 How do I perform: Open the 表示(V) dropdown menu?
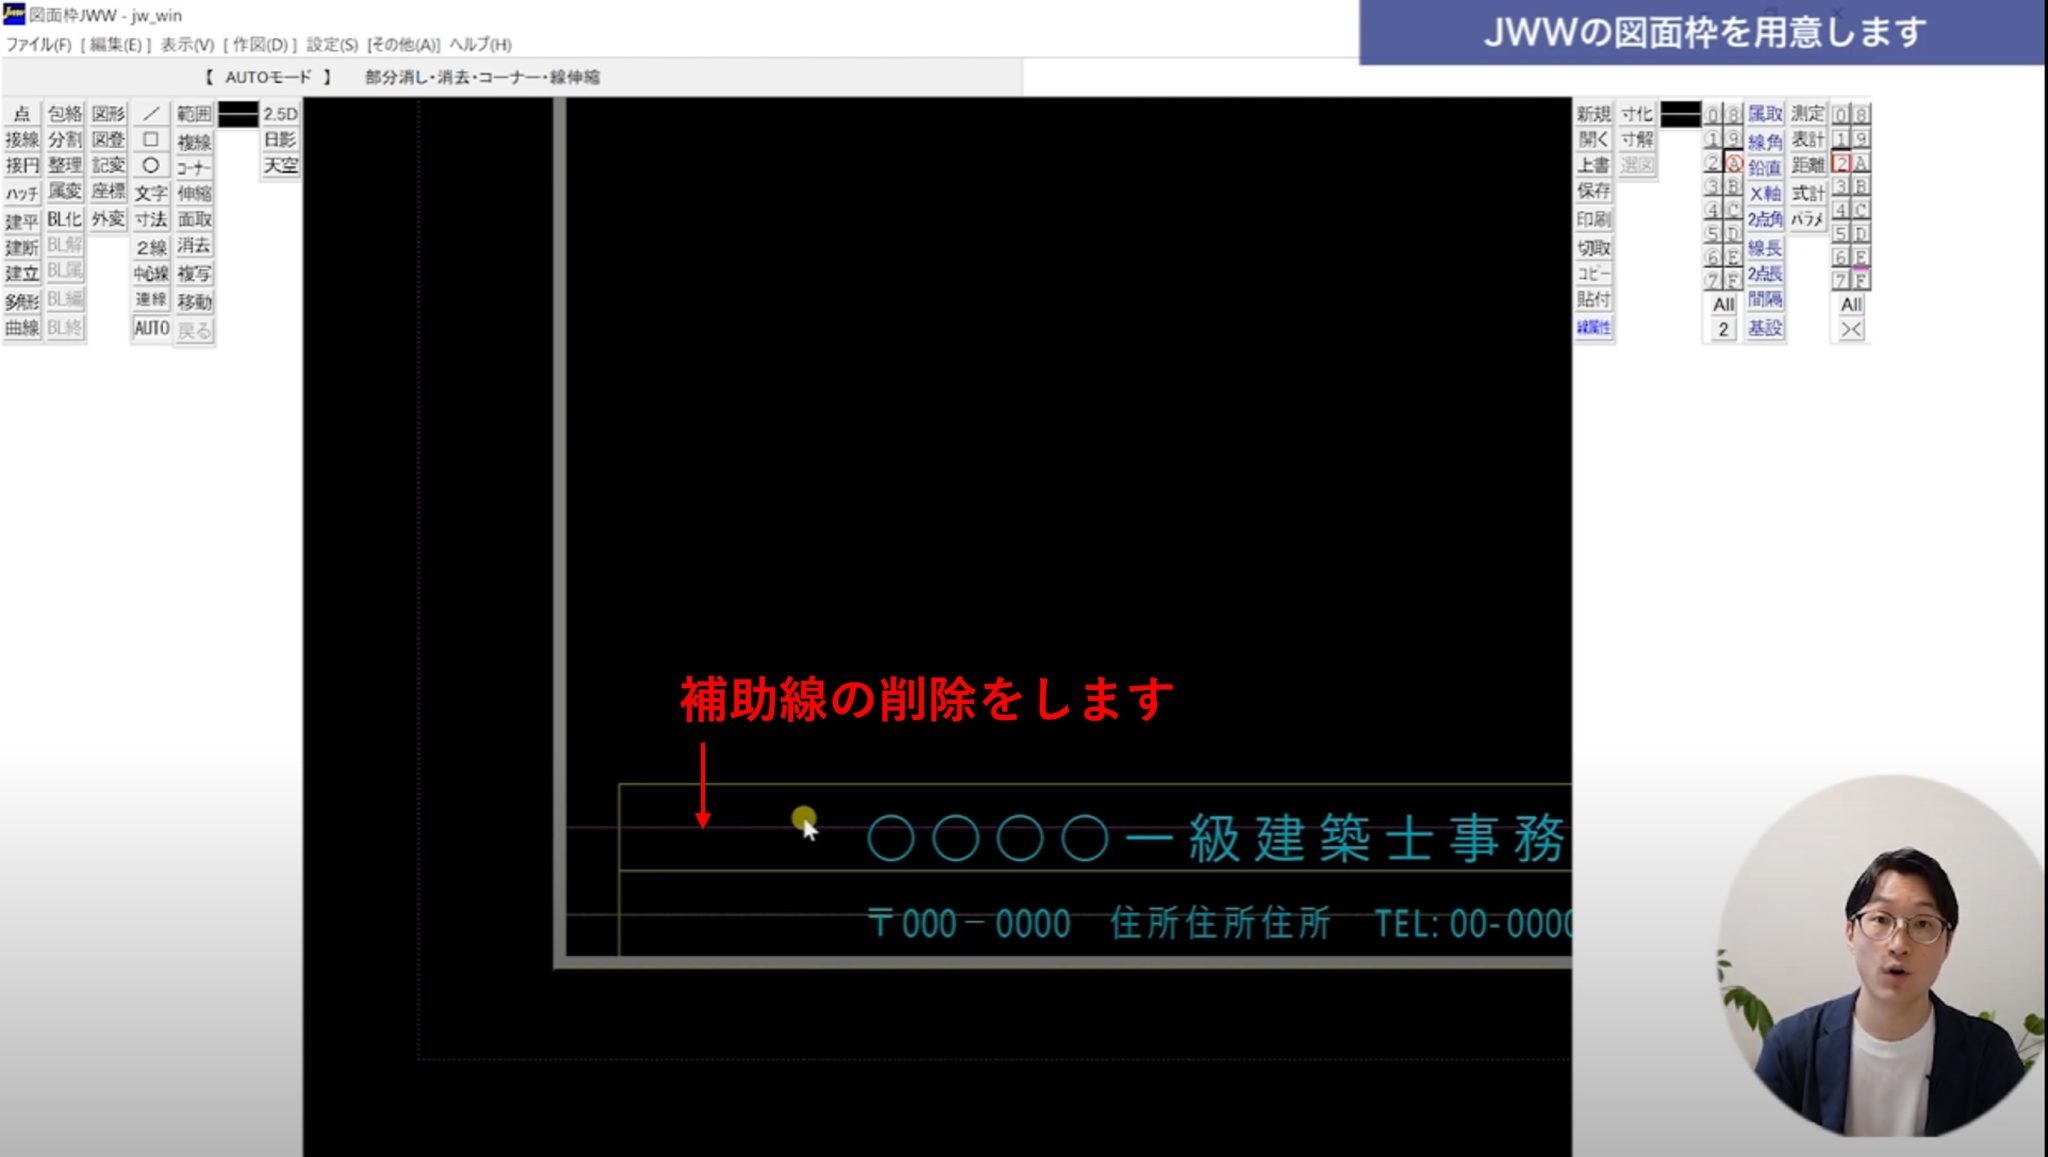(x=190, y=45)
